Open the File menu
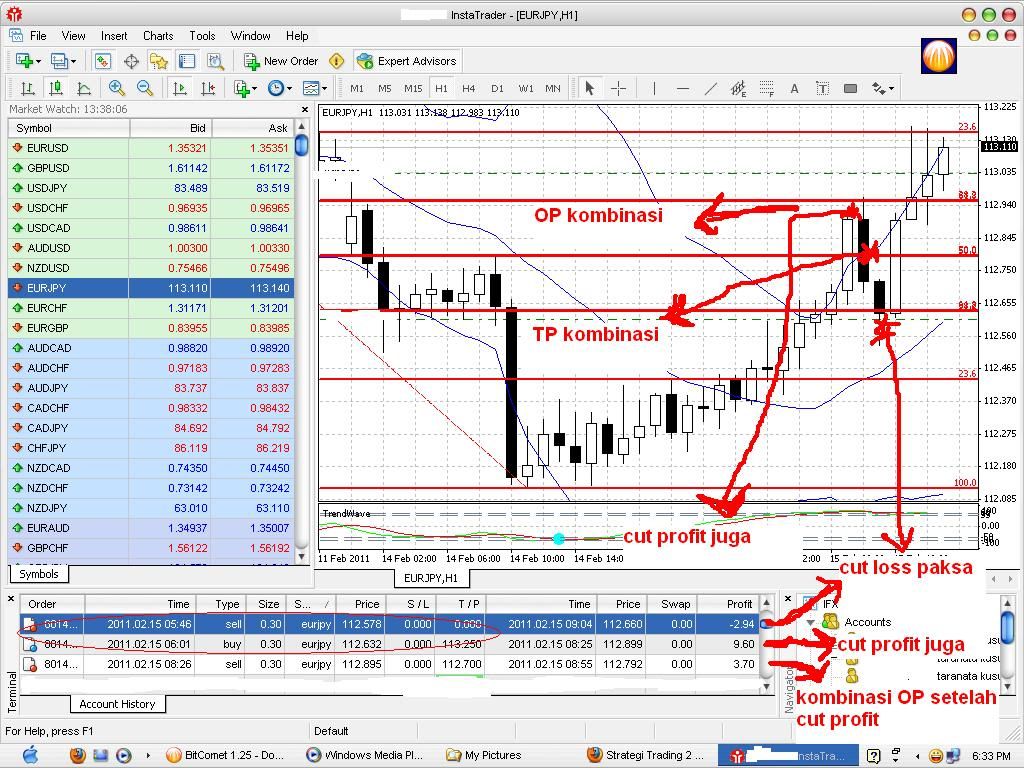1024x768 pixels. pyautogui.click(x=38, y=36)
